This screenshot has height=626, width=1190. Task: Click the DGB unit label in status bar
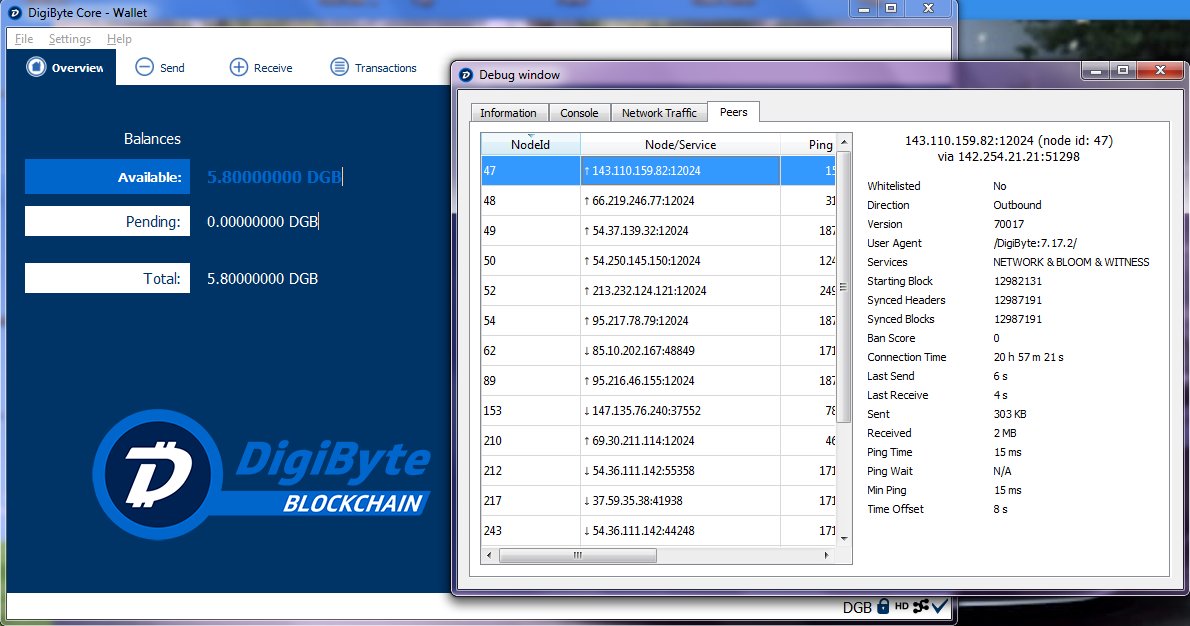(857, 607)
